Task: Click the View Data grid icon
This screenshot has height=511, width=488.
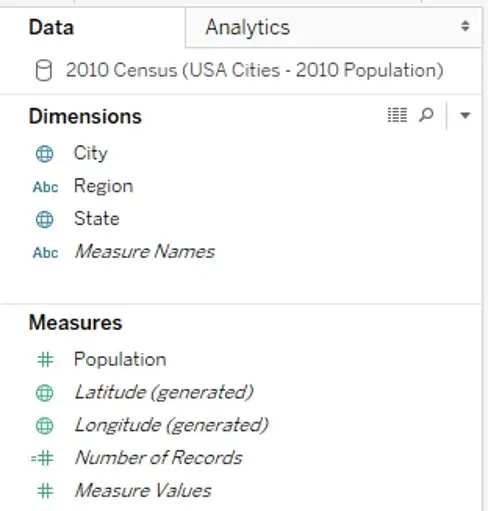Action: click(x=397, y=115)
